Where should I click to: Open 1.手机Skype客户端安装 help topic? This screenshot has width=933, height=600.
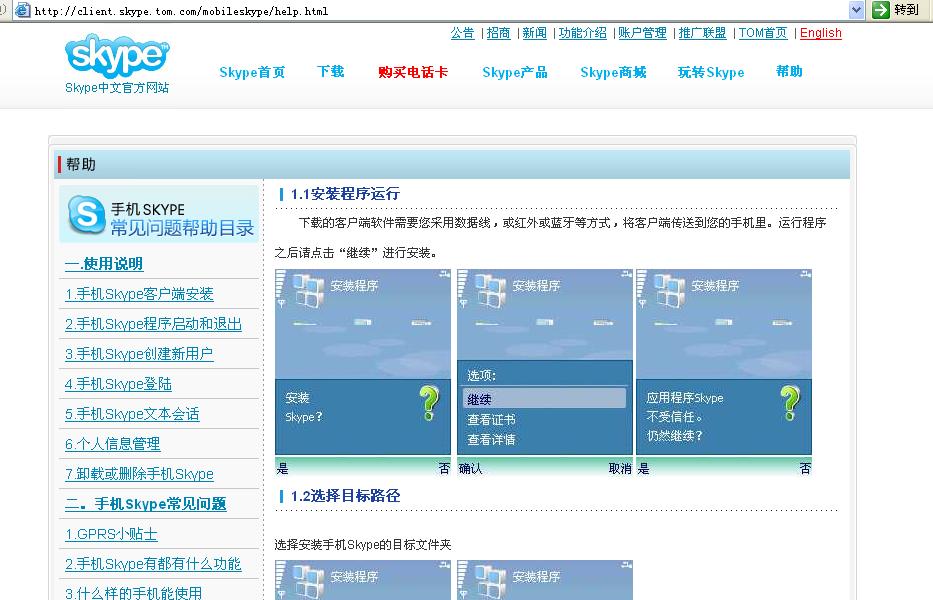click(x=139, y=293)
